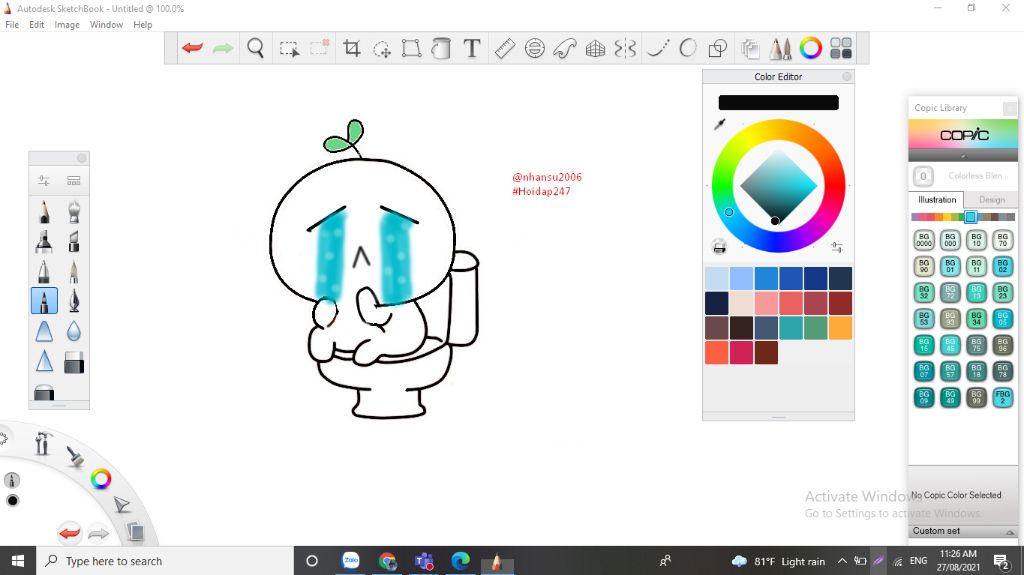Expand the Custom set section
This screenshot has width=1024, height=575.
pos(1010,532)
